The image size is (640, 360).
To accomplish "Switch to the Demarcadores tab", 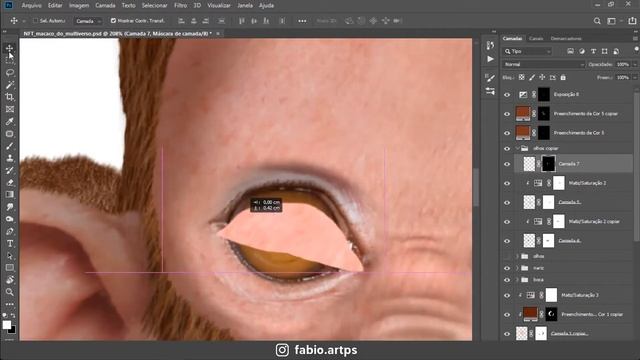I will pos(566,38).
